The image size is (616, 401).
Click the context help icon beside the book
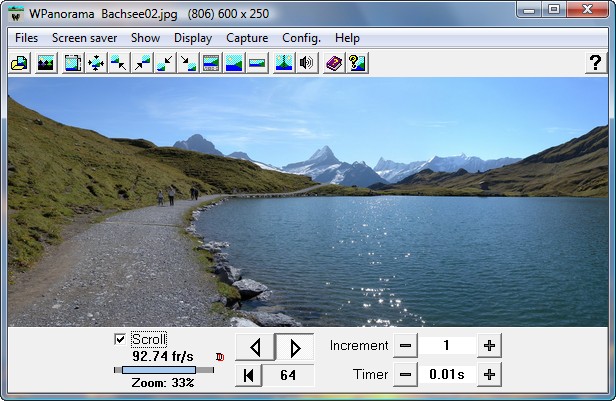pos(357,63)
